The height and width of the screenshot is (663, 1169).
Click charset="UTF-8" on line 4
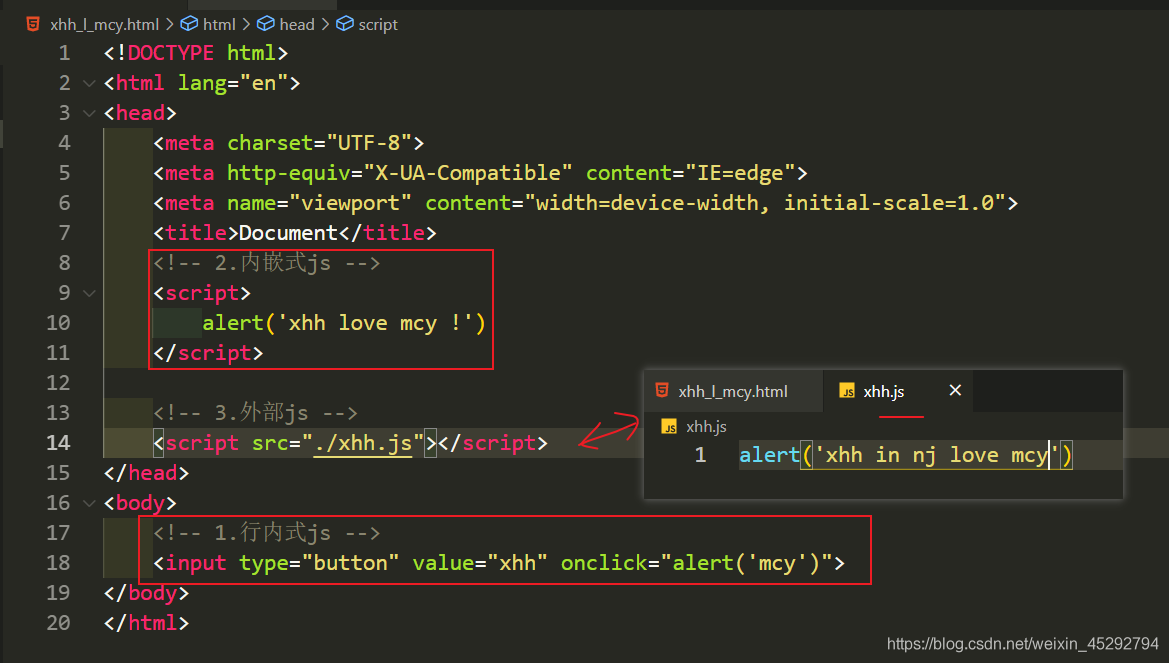(x=319, y=143)
